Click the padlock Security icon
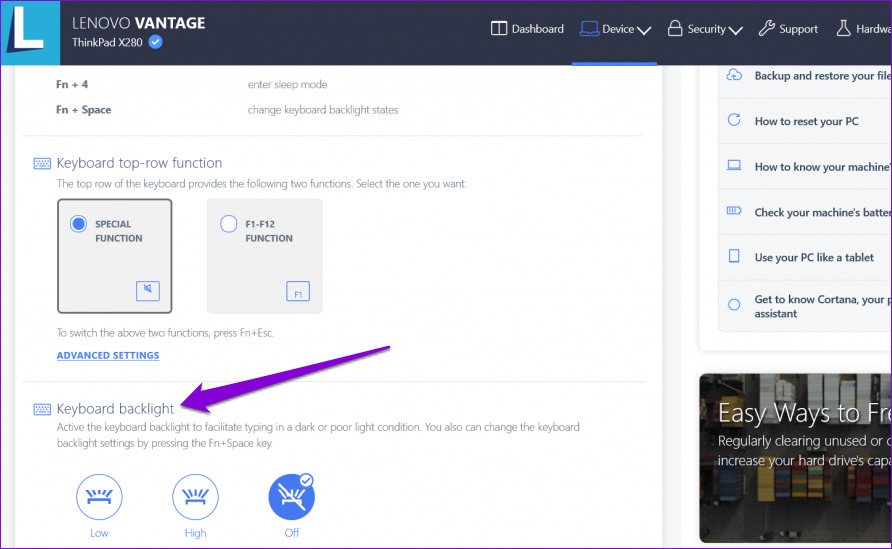This screenshot has height=549, width=892. click(675, 28)
